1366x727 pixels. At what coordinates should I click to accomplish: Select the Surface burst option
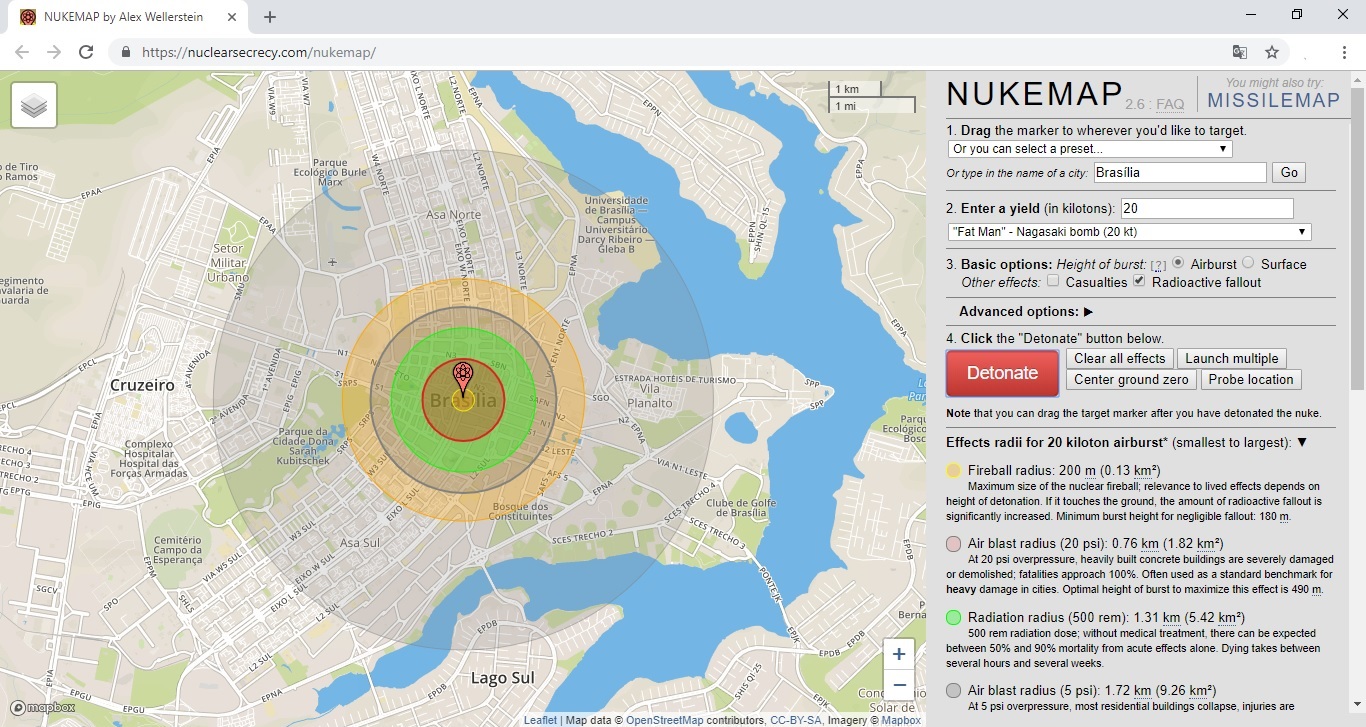coord(1248,263)
